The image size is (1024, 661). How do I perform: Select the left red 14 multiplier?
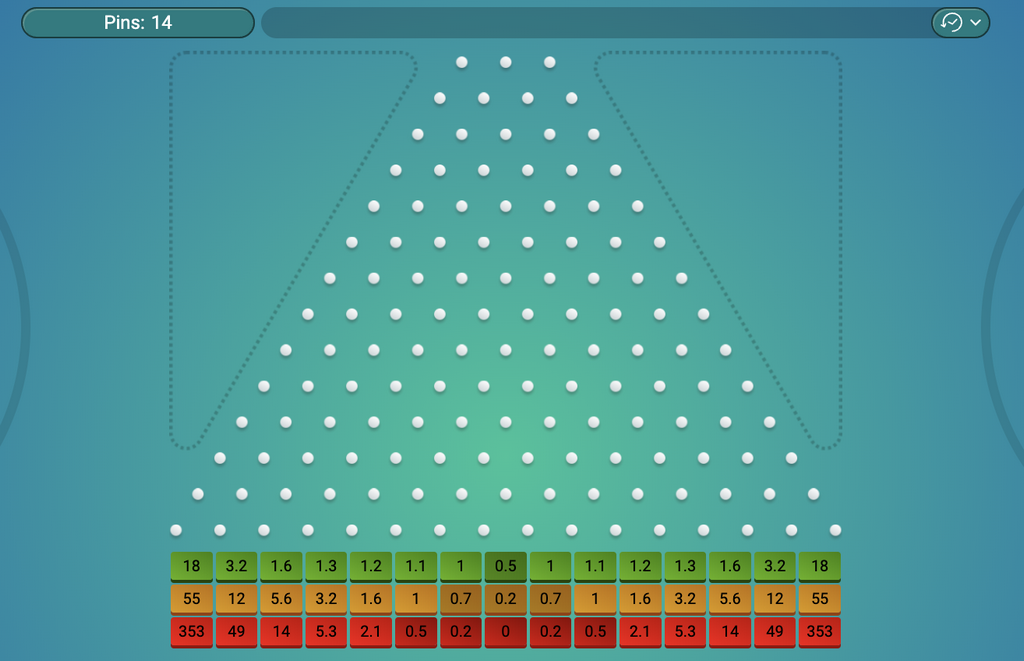281,632
